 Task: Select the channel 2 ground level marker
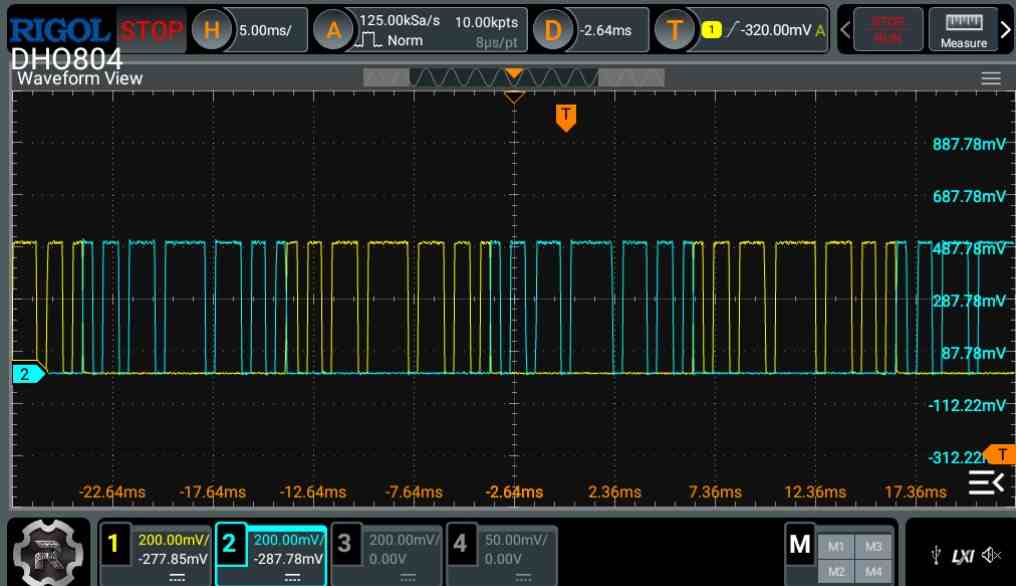29,374
